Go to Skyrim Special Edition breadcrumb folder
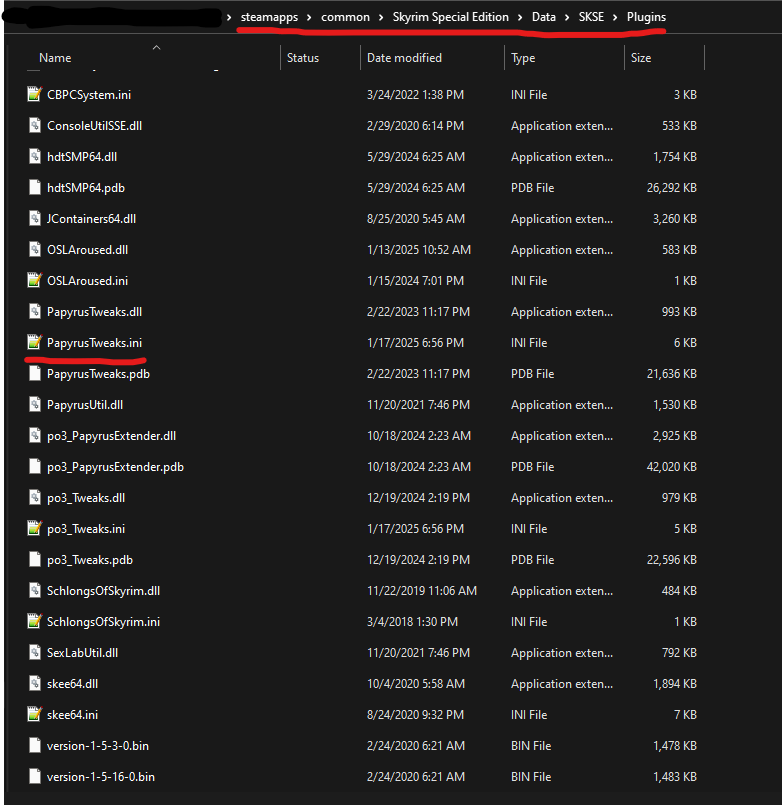This screenshot has height=805, width=782. point(450,17)
